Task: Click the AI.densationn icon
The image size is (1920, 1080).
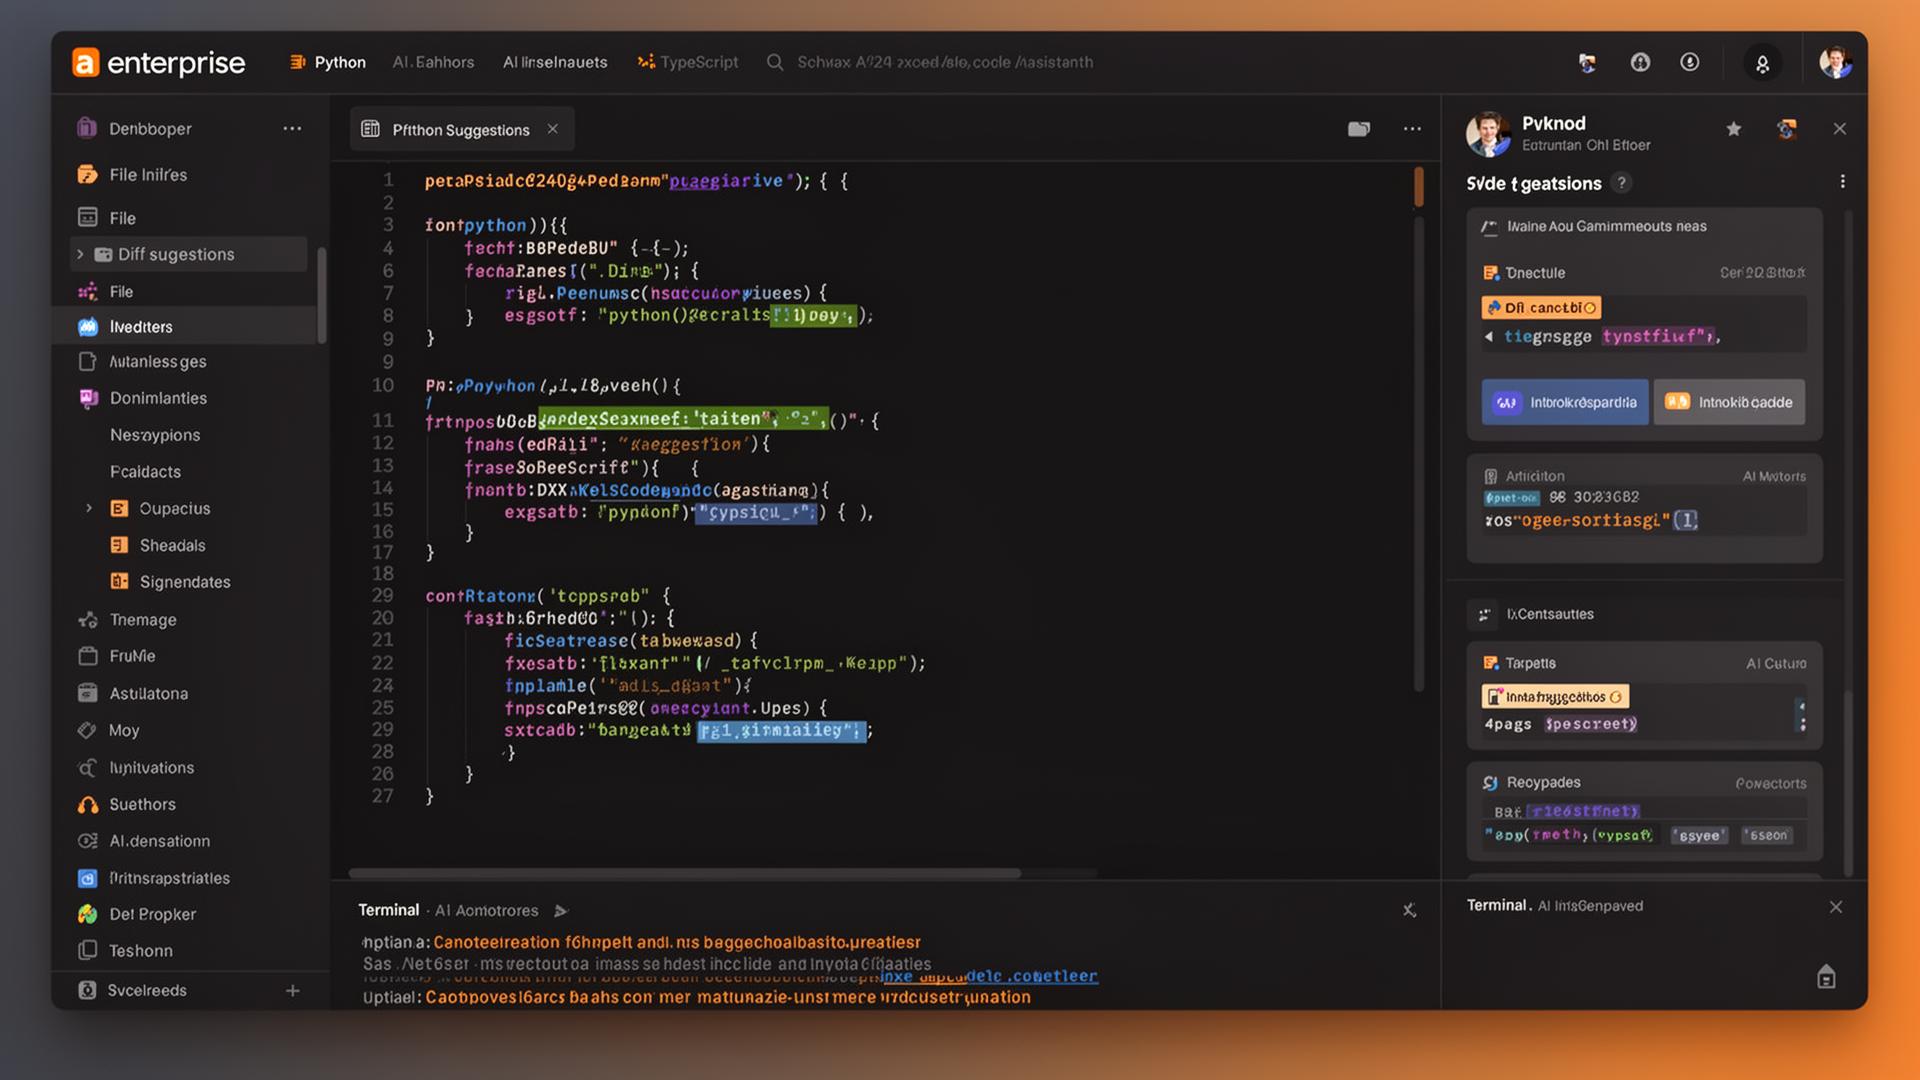Action: (x=88, y=841)
